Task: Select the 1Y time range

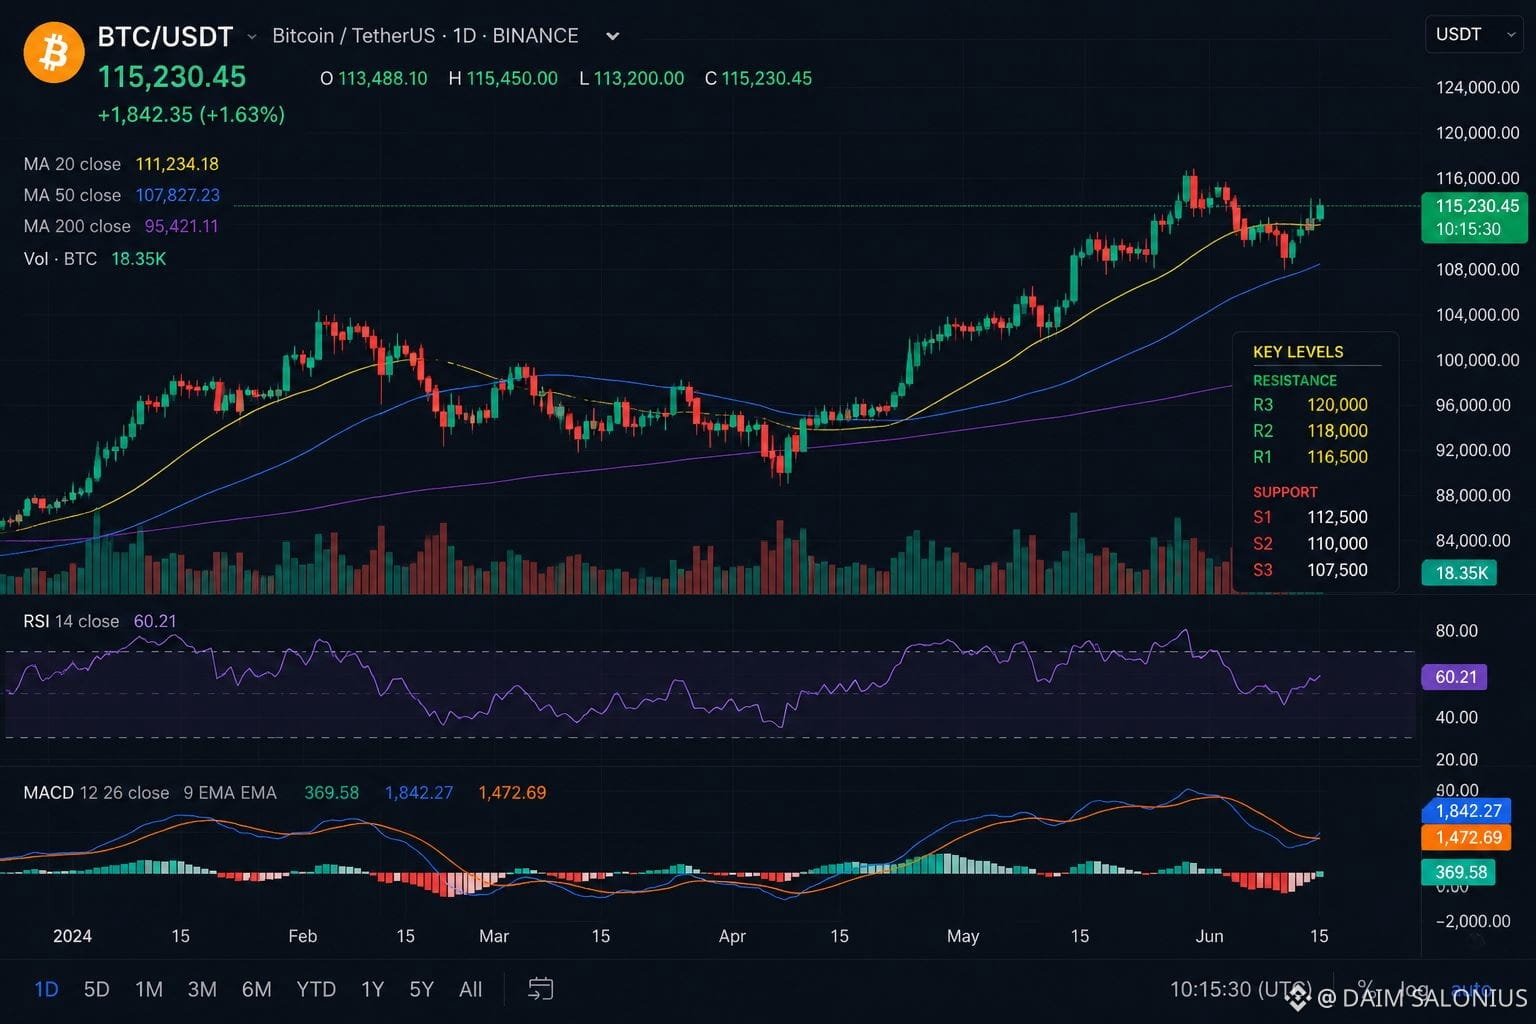Action: [x=372, y=989]
